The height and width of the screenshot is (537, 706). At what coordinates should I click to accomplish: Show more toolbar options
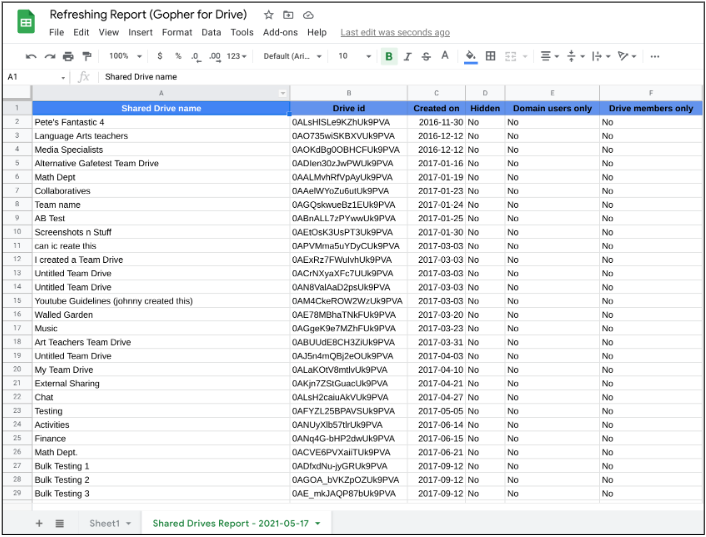[655, 56]
